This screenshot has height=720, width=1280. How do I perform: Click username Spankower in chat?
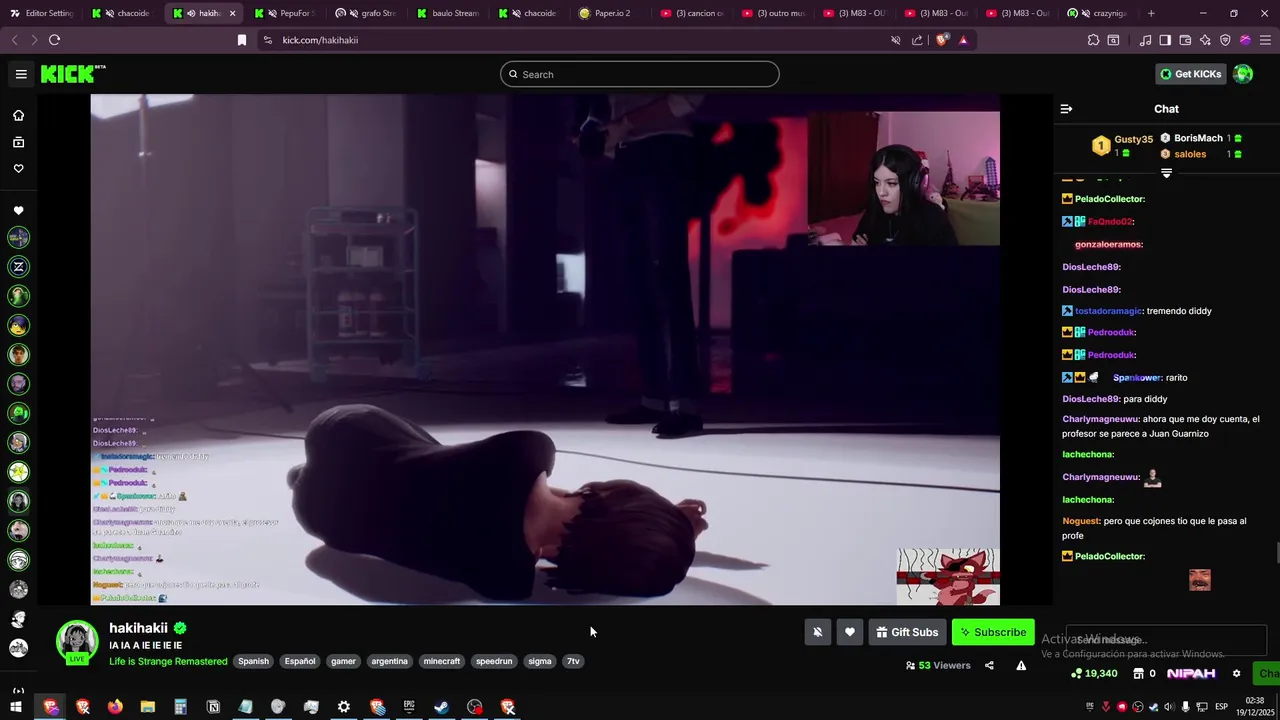pos(1136,378)
